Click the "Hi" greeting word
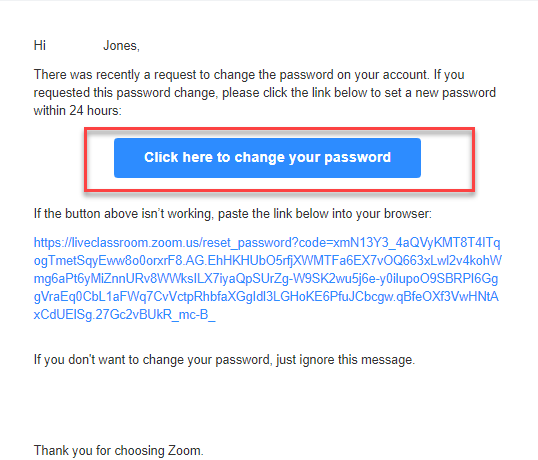538x460 pixels. tap(40, 45)
